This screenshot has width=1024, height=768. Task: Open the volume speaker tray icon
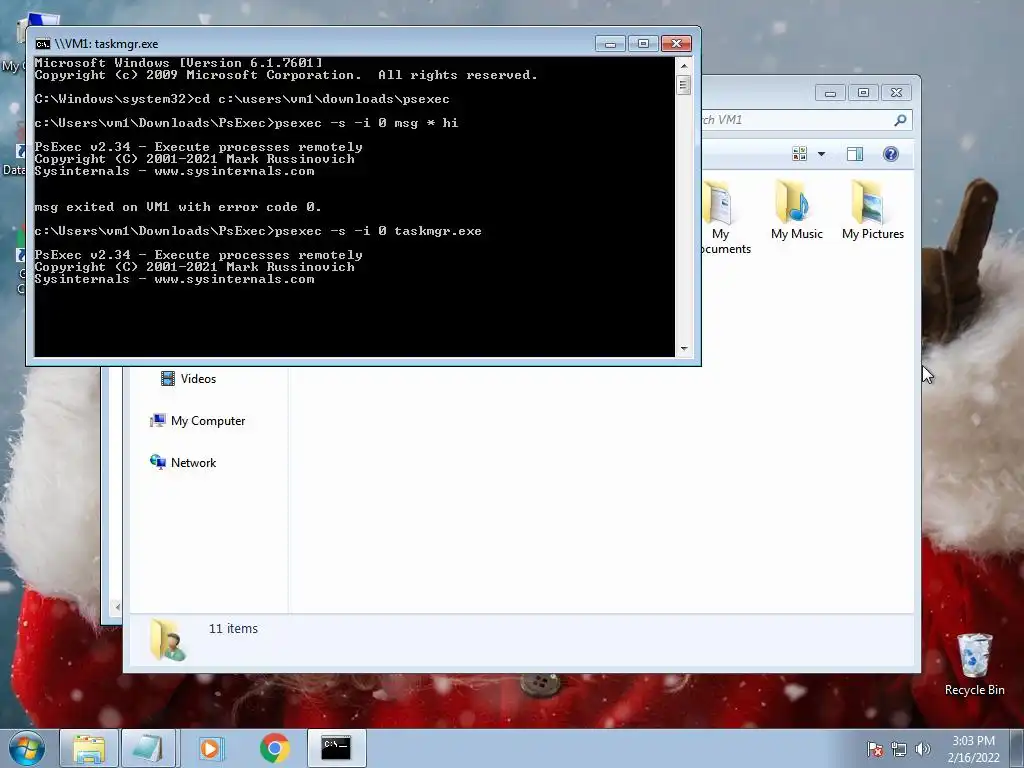click(x=922, y=748)
